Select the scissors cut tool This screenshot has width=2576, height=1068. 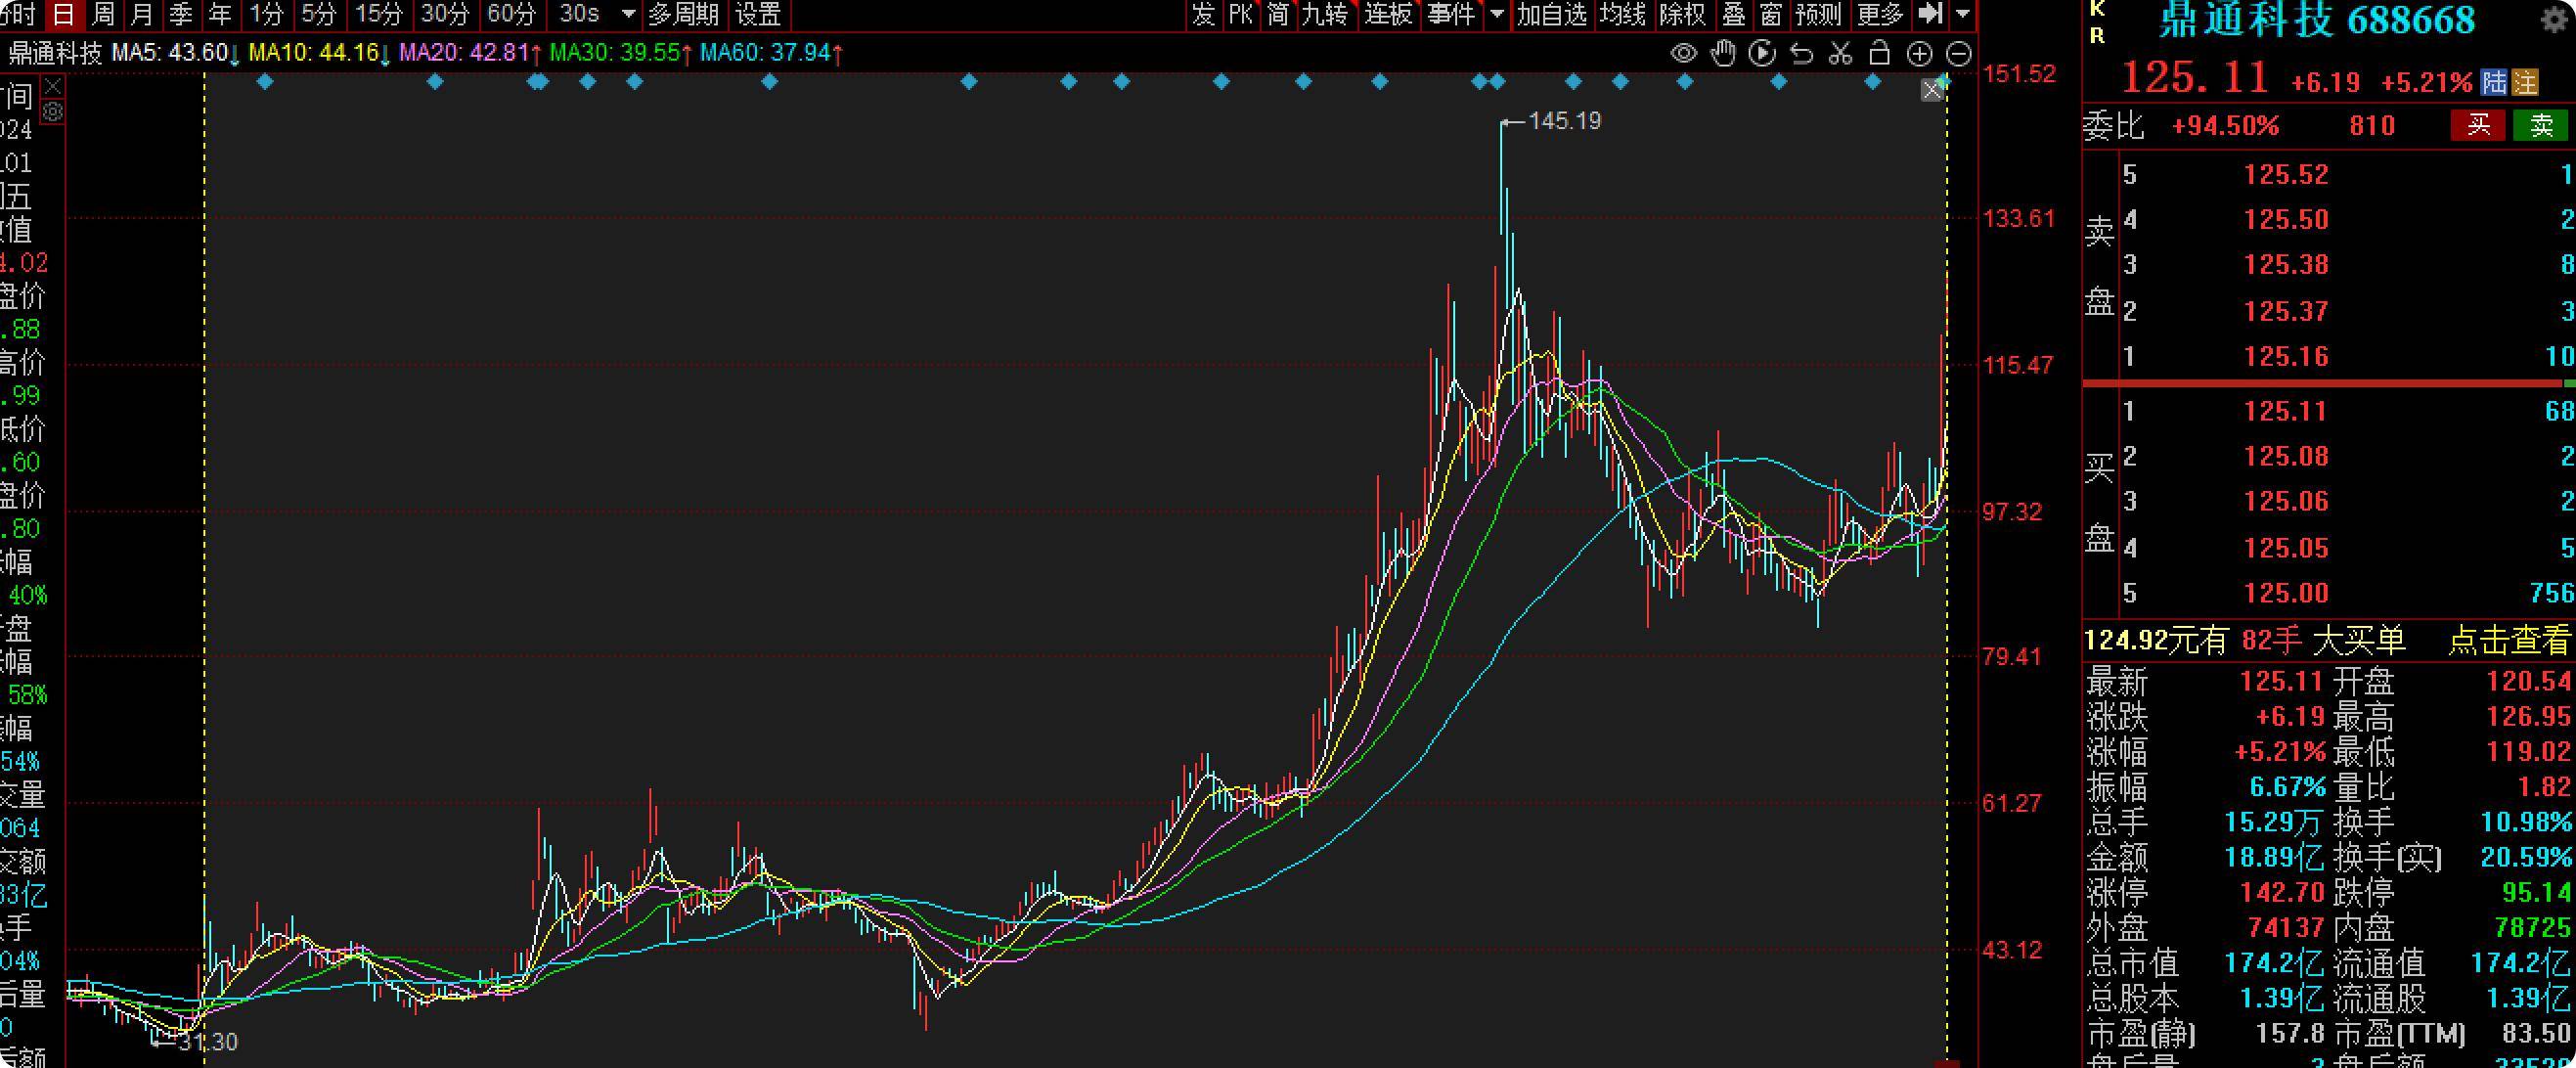click(x=1840, y=54)
